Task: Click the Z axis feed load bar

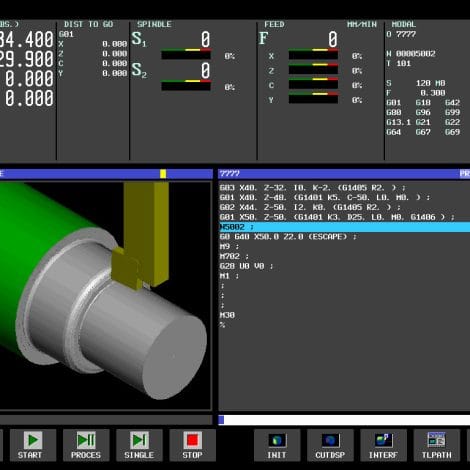Action: coord(313,69)
